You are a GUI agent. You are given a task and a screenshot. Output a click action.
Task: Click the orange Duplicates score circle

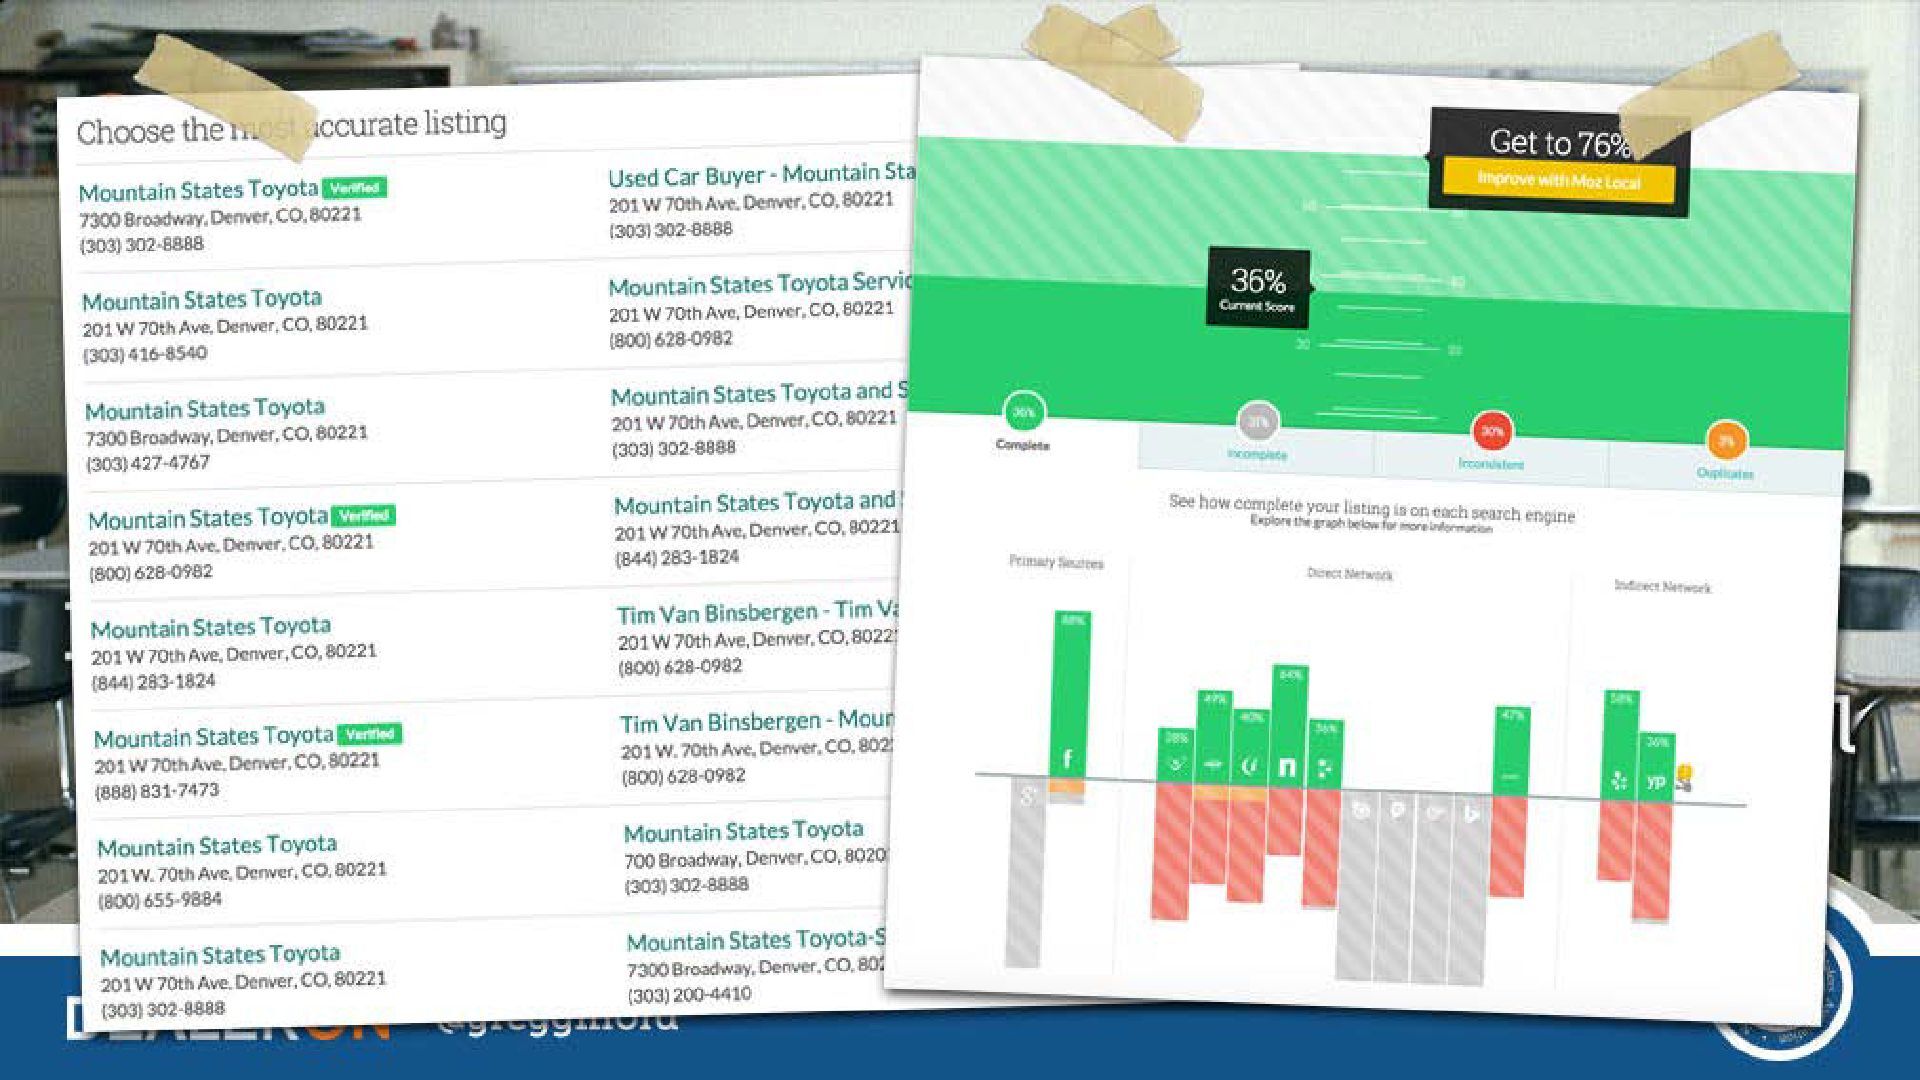pos(1726,441)
